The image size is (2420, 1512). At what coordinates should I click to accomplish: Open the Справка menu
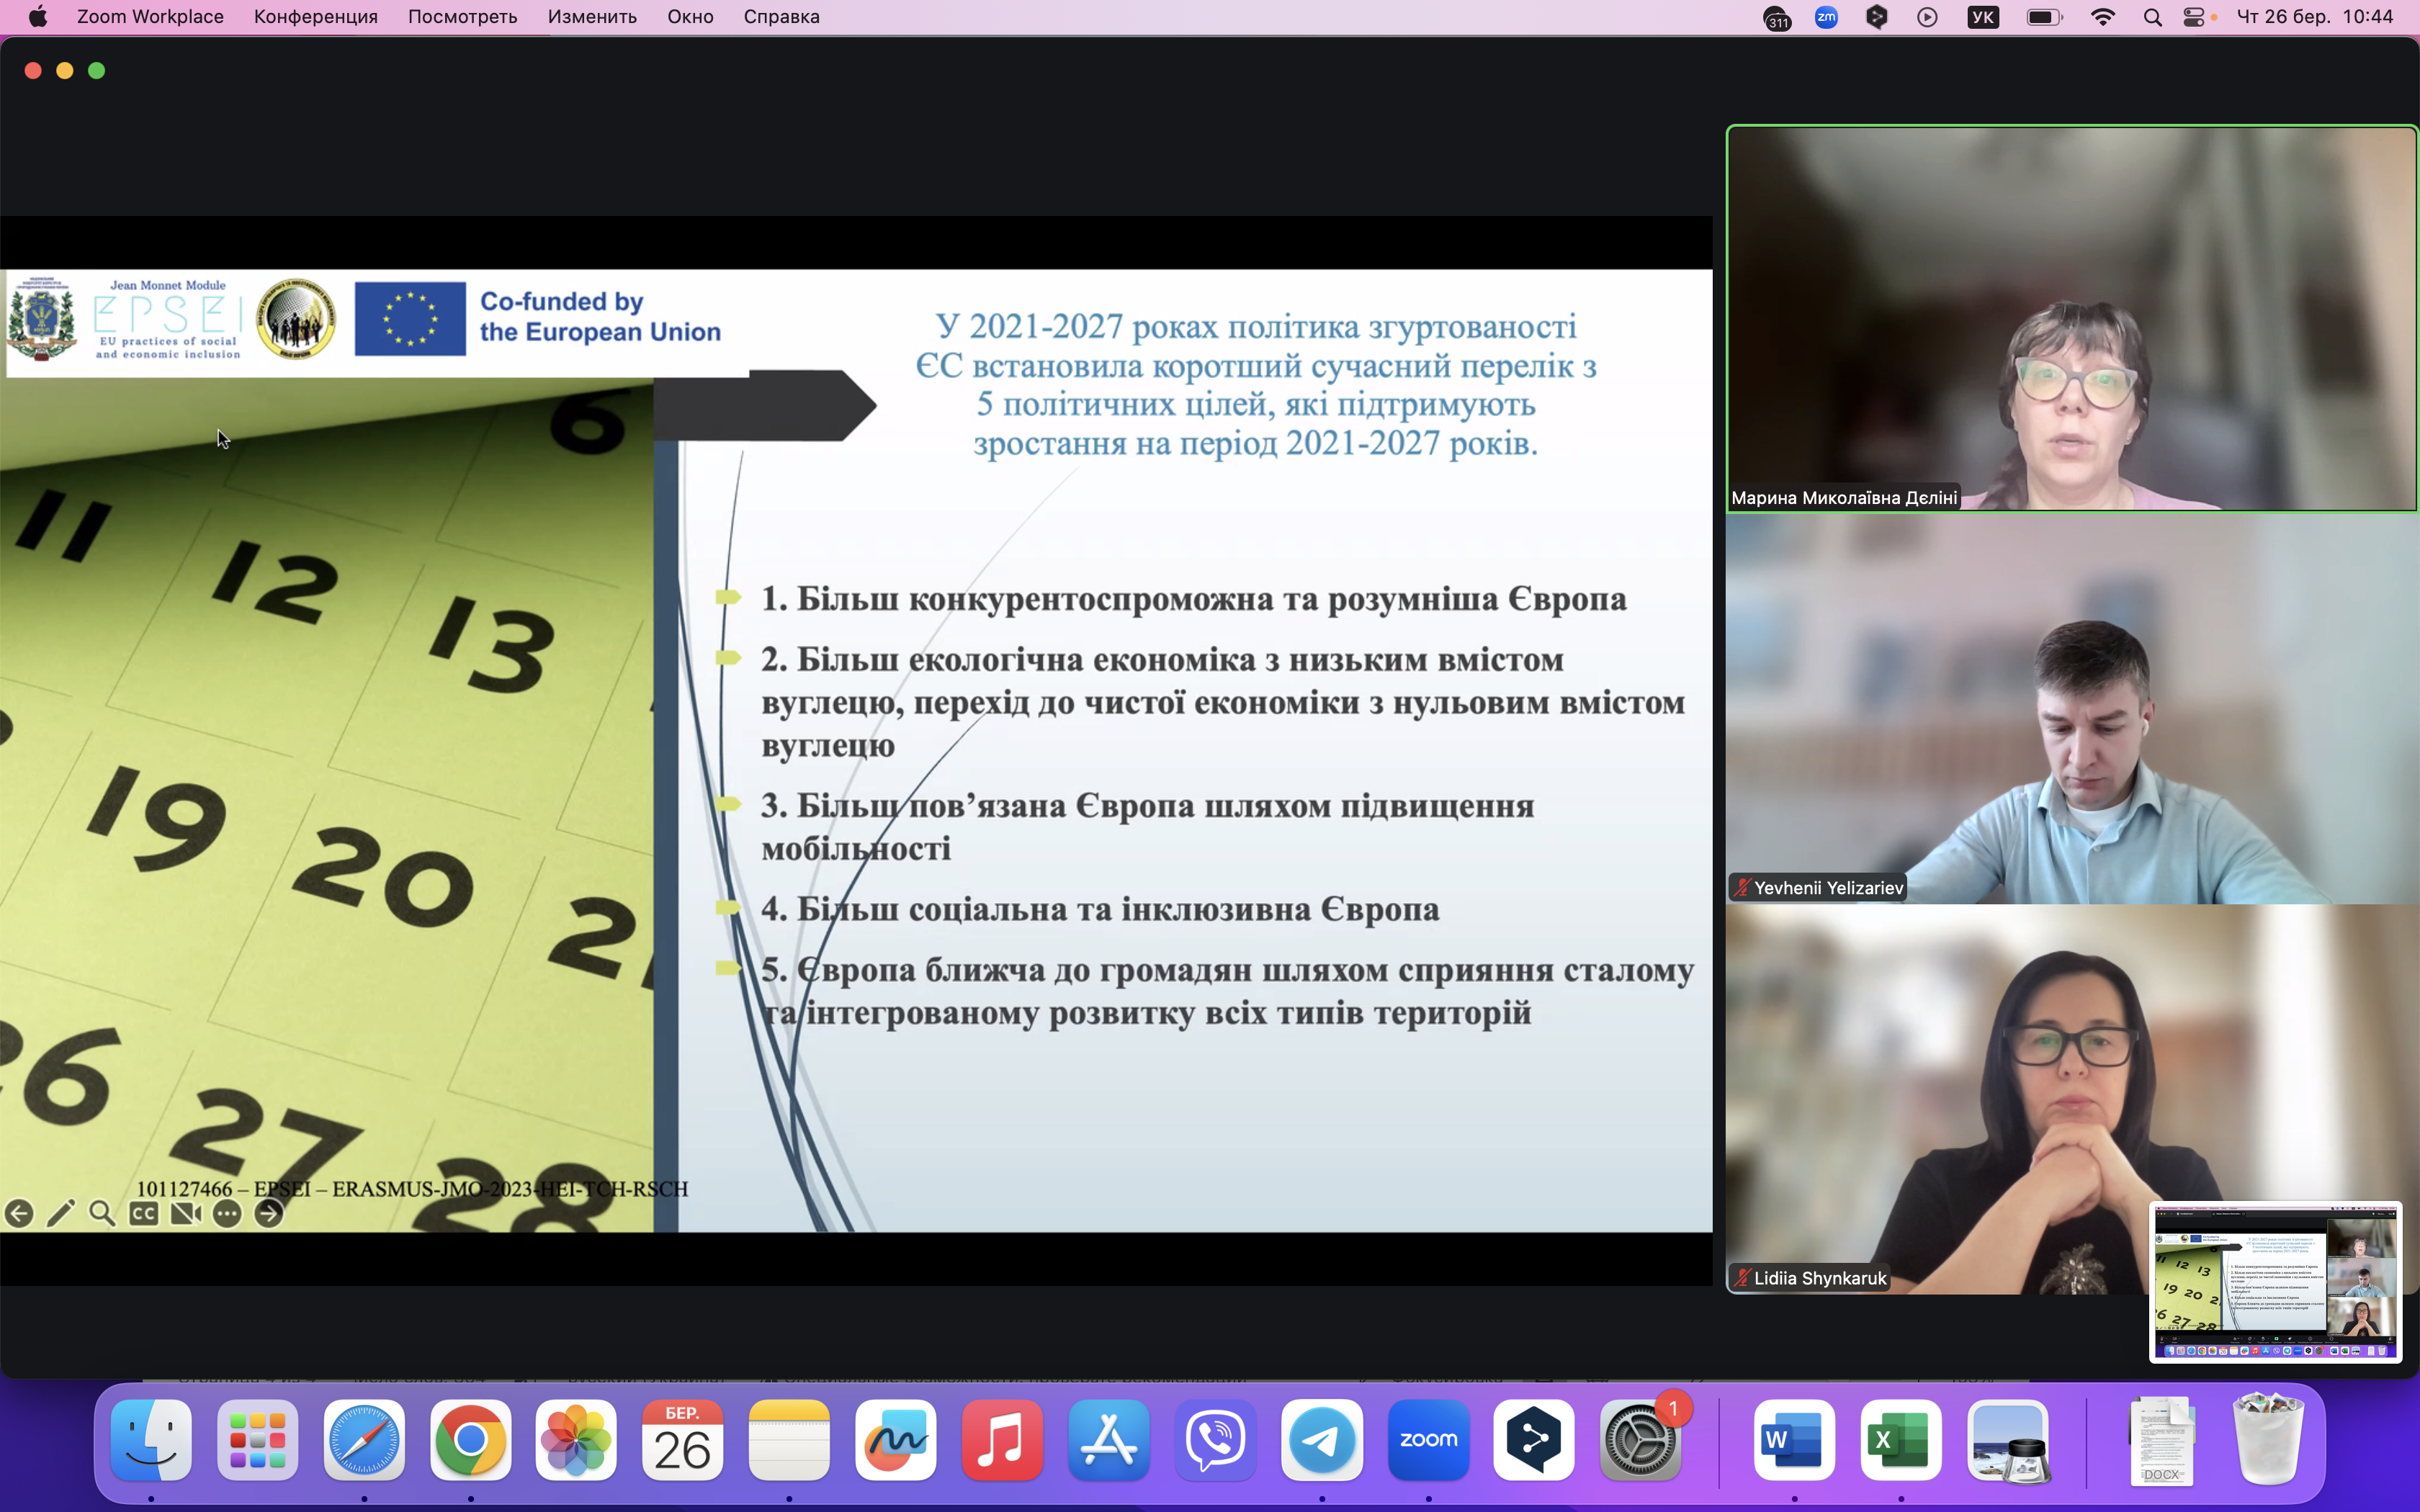coord(781,17)
